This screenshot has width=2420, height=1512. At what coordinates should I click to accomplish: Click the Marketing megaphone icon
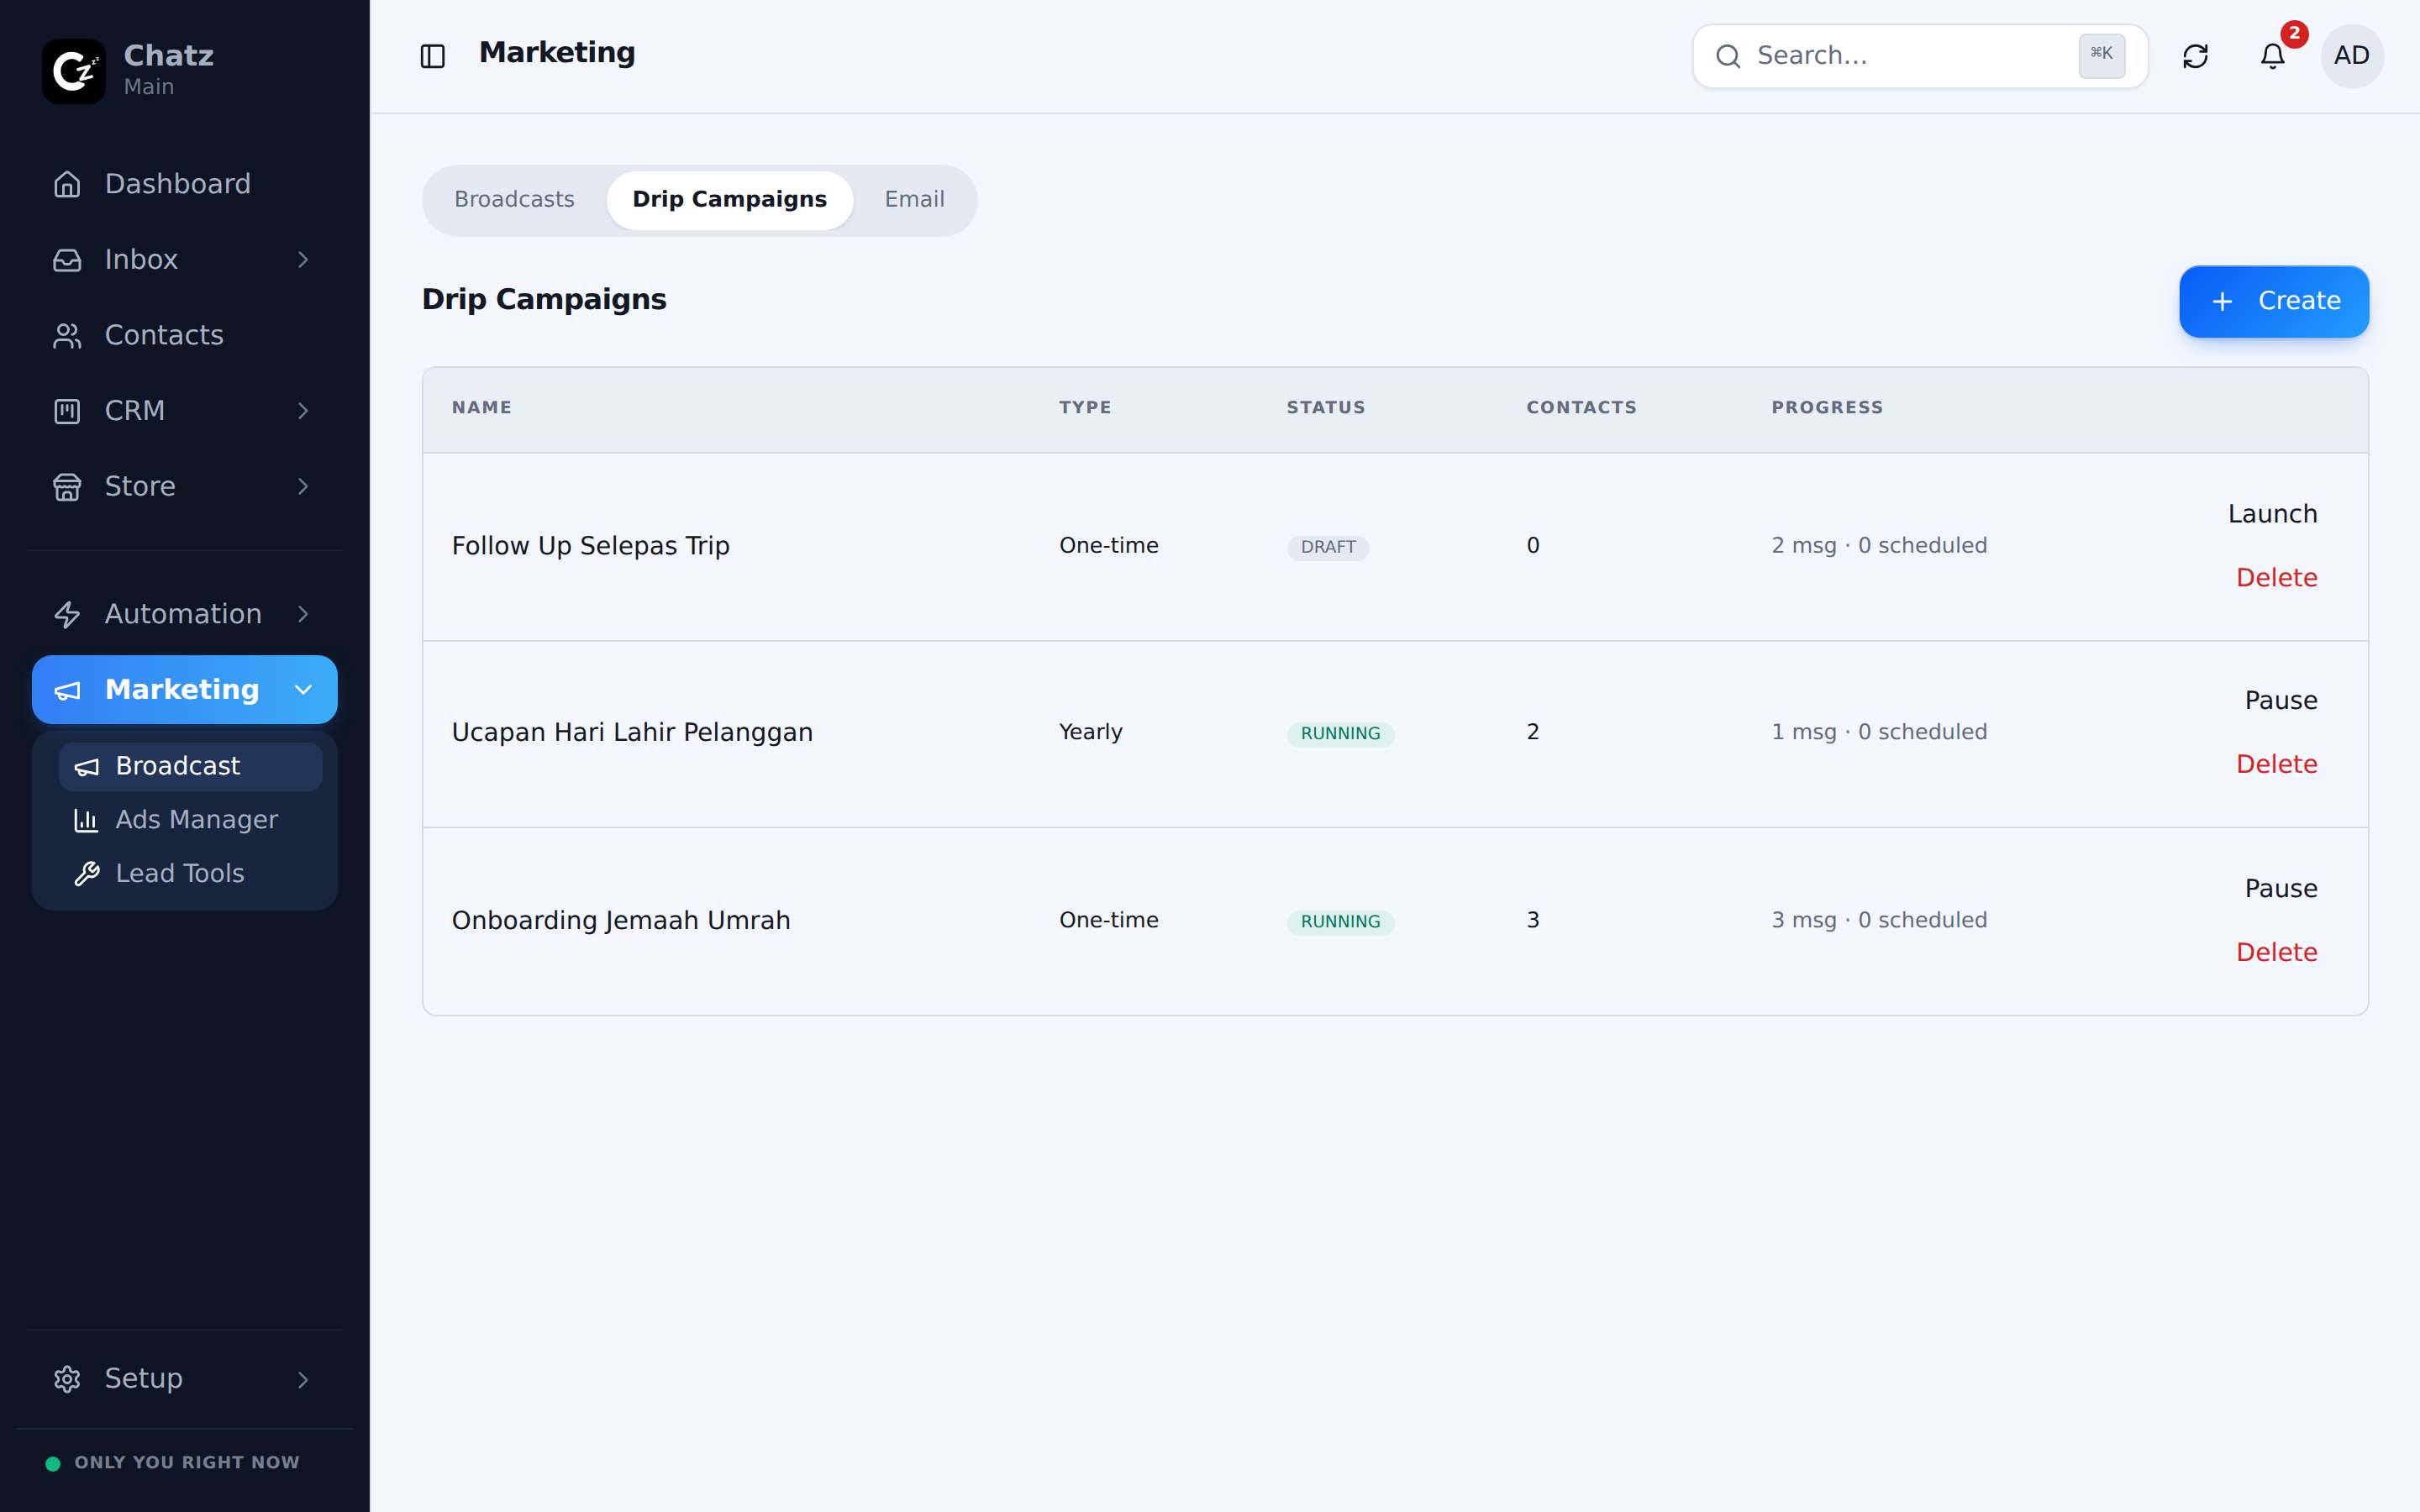[67, 690]
